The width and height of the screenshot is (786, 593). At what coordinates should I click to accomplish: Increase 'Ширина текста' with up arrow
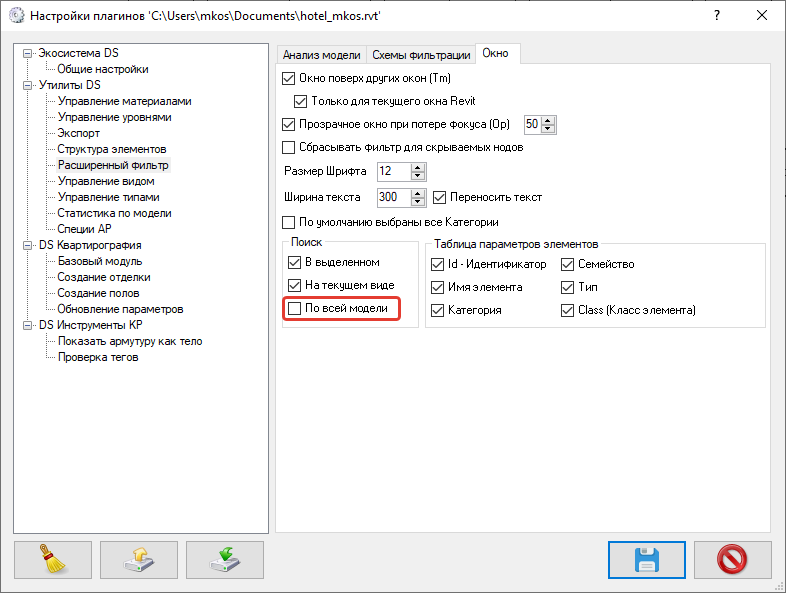click(x=418, y=194)
